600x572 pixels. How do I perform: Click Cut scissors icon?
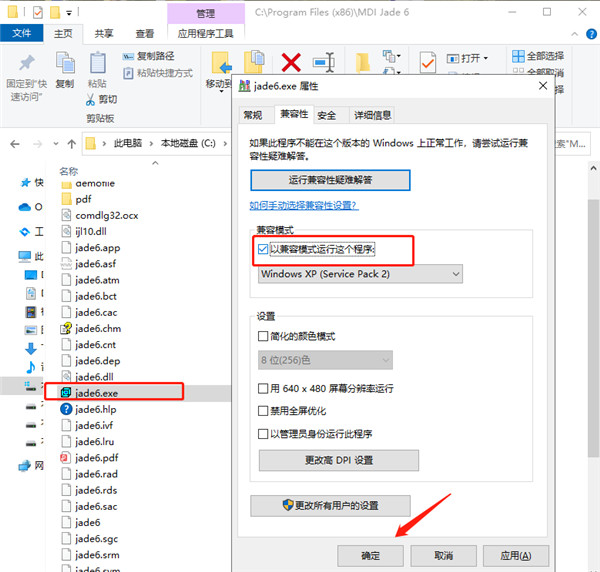point(90,99)
